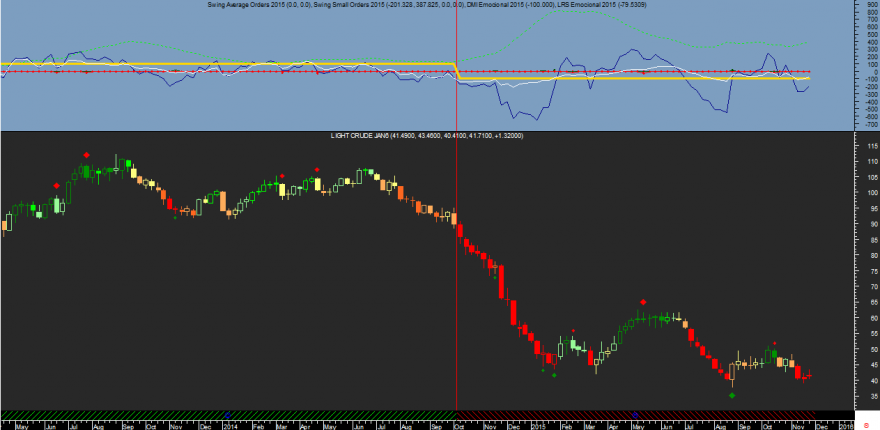Click the red diamond above the April 2014 candles
This screenshot has width=880, height=430.
[x=317, y=169]
